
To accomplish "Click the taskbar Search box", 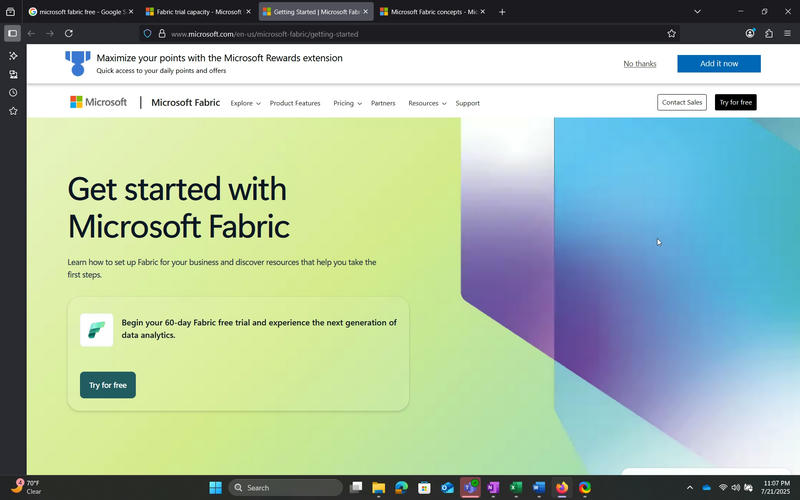I will [285, 488].
